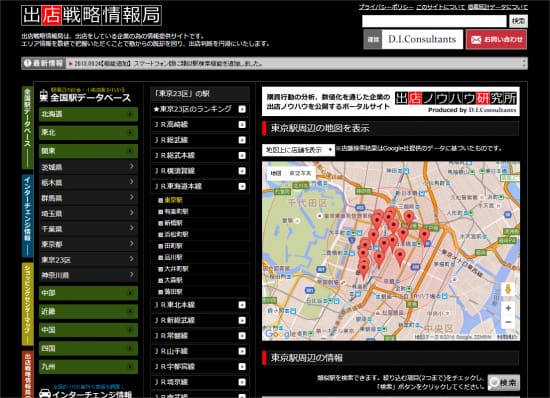The width and height of the screenshot is (550, 398).
Task: Expand the 東北 region
Action: point(88,133)
